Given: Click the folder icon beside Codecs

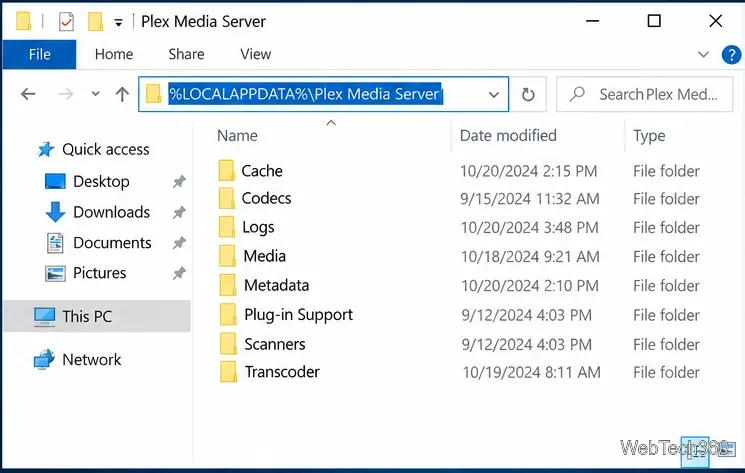Looking at the screenshot, I should click(227, 199).
